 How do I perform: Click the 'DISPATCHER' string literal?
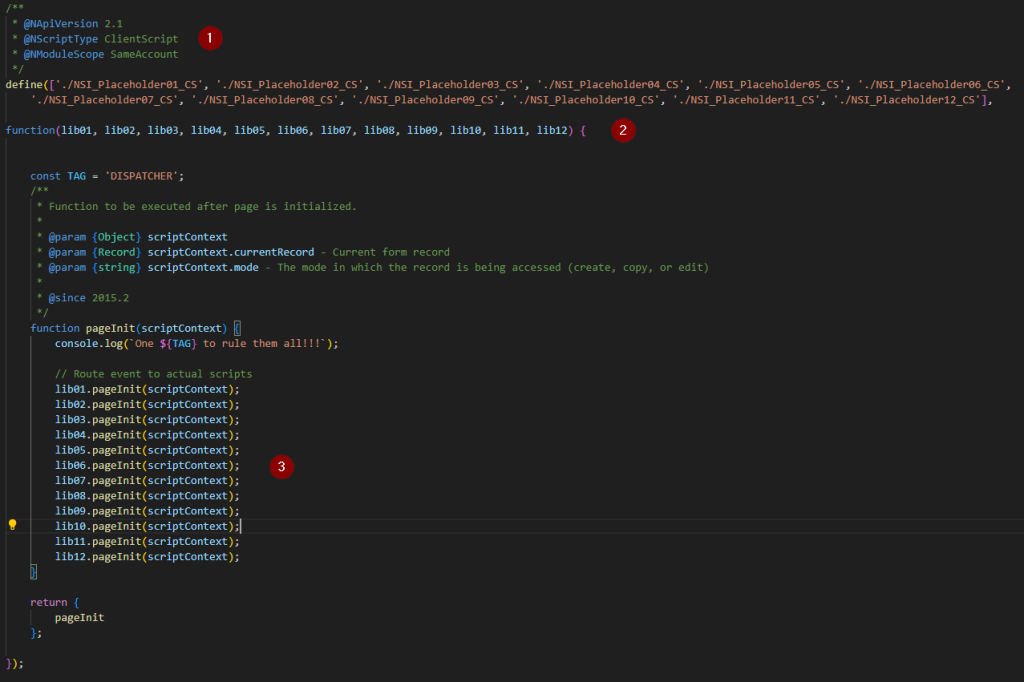pyautogui.click(x=141, y=176)
